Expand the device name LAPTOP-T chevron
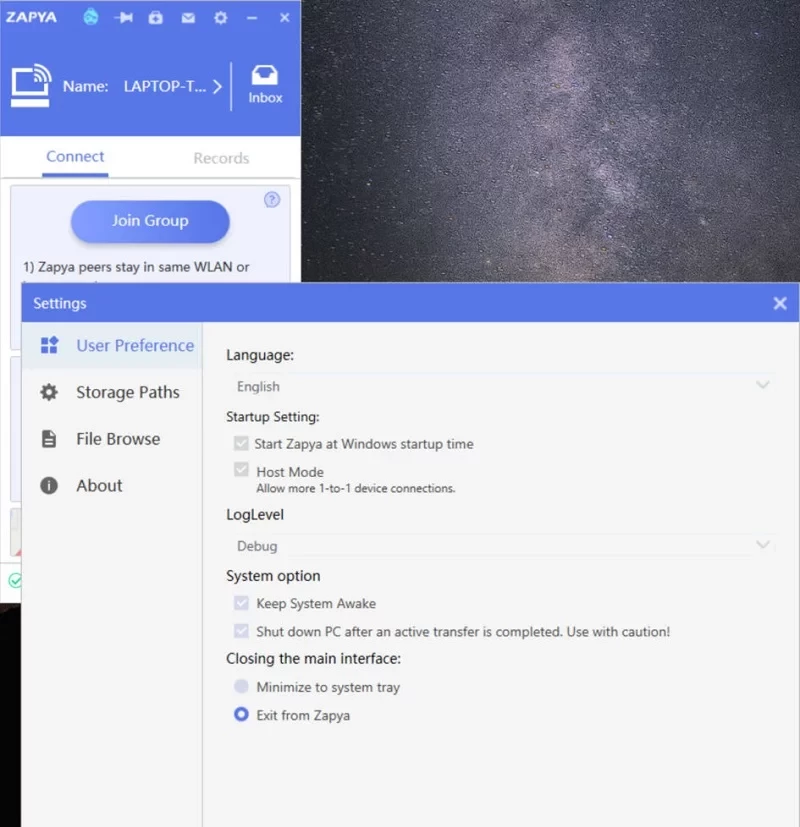Viewport: 800px width, 827px height. (217, 87)
